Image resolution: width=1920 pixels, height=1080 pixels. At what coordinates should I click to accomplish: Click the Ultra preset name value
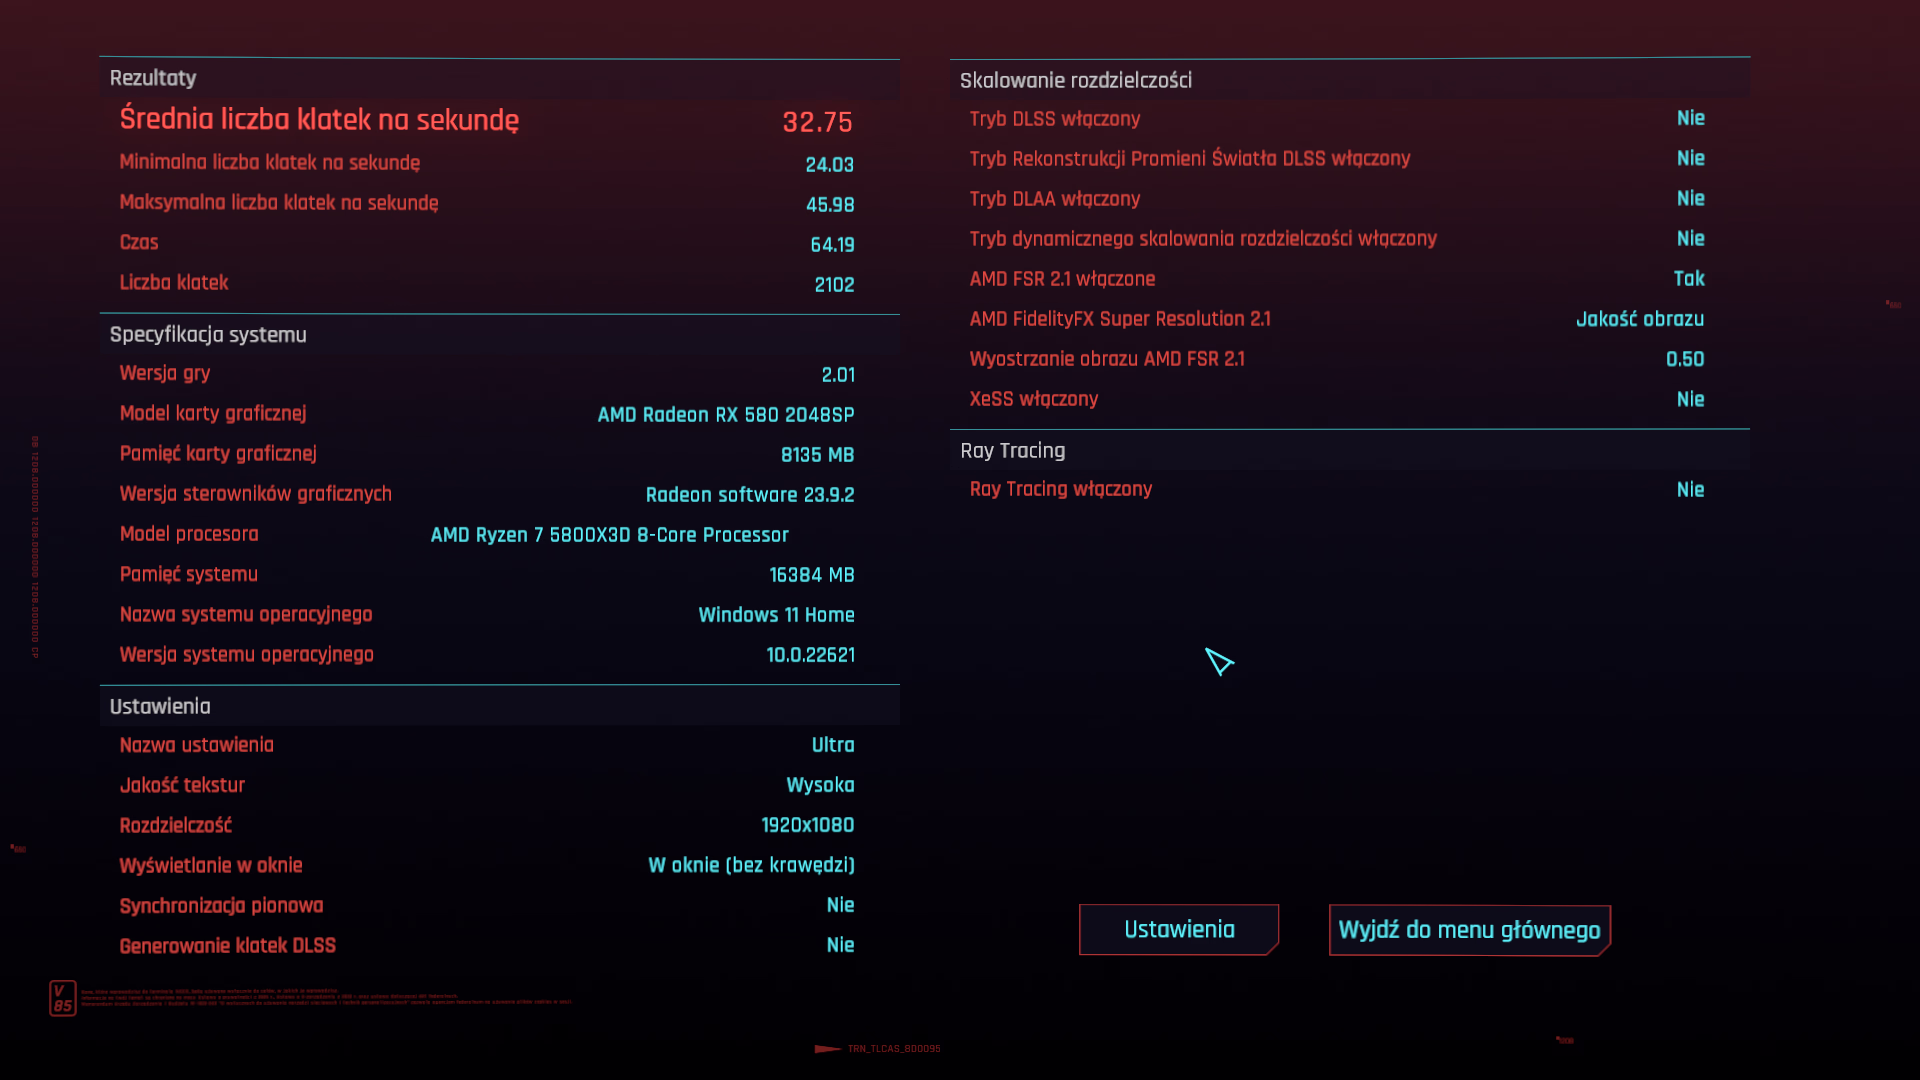[x=832, y=745]
